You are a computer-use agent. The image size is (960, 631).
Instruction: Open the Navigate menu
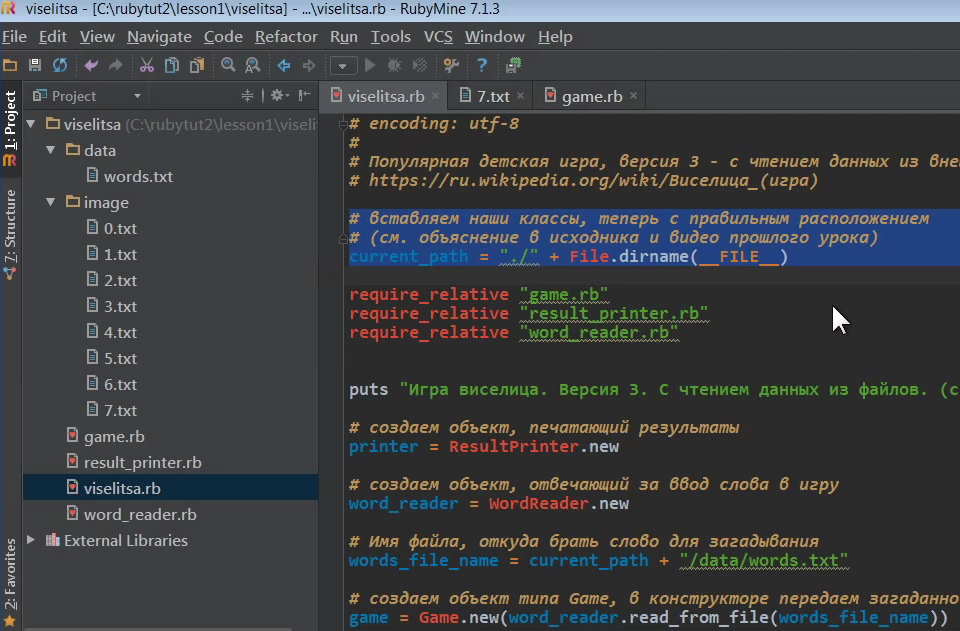[159, 37]
